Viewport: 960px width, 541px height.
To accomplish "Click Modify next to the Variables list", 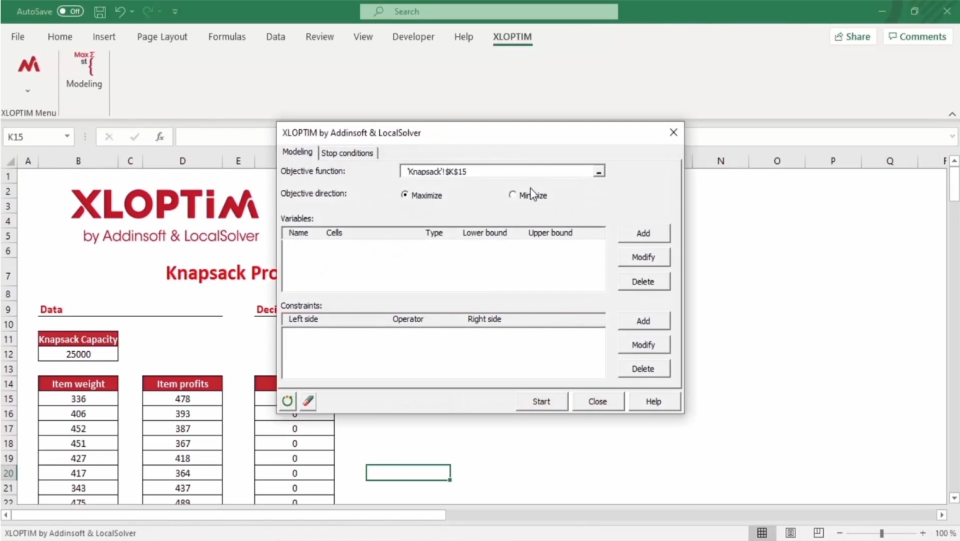I will [643, 257].
